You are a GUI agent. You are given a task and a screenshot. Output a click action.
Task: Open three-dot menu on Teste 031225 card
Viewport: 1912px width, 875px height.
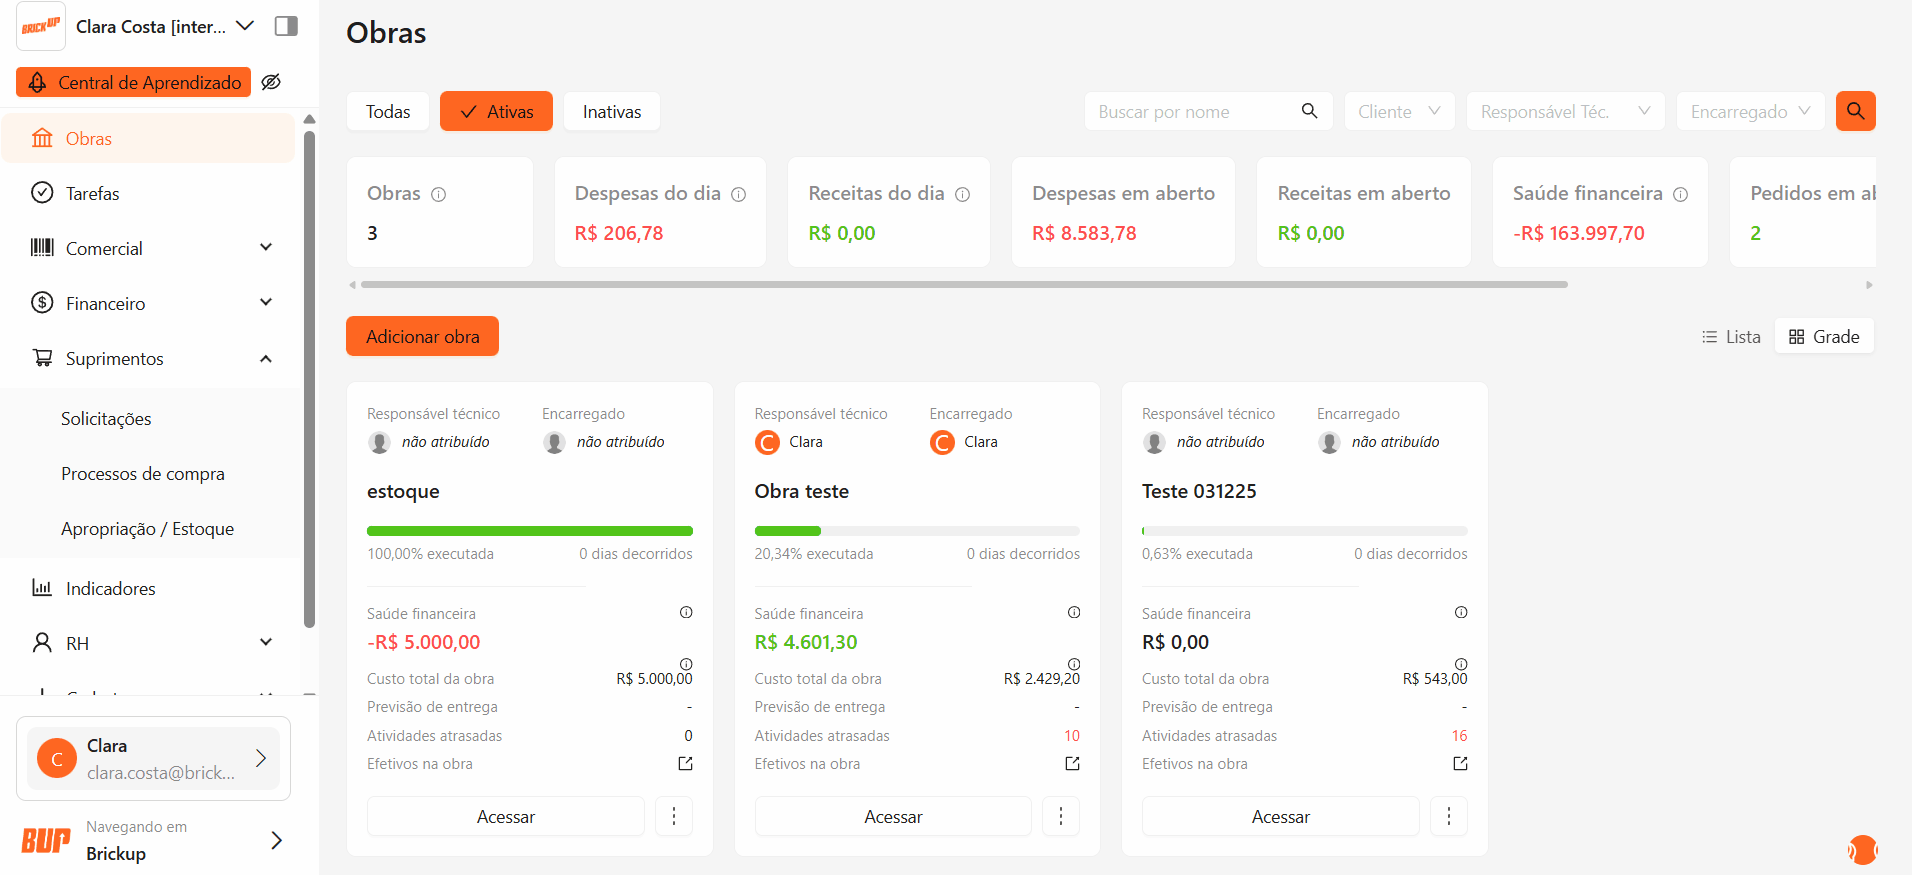tap(1448, 817)
